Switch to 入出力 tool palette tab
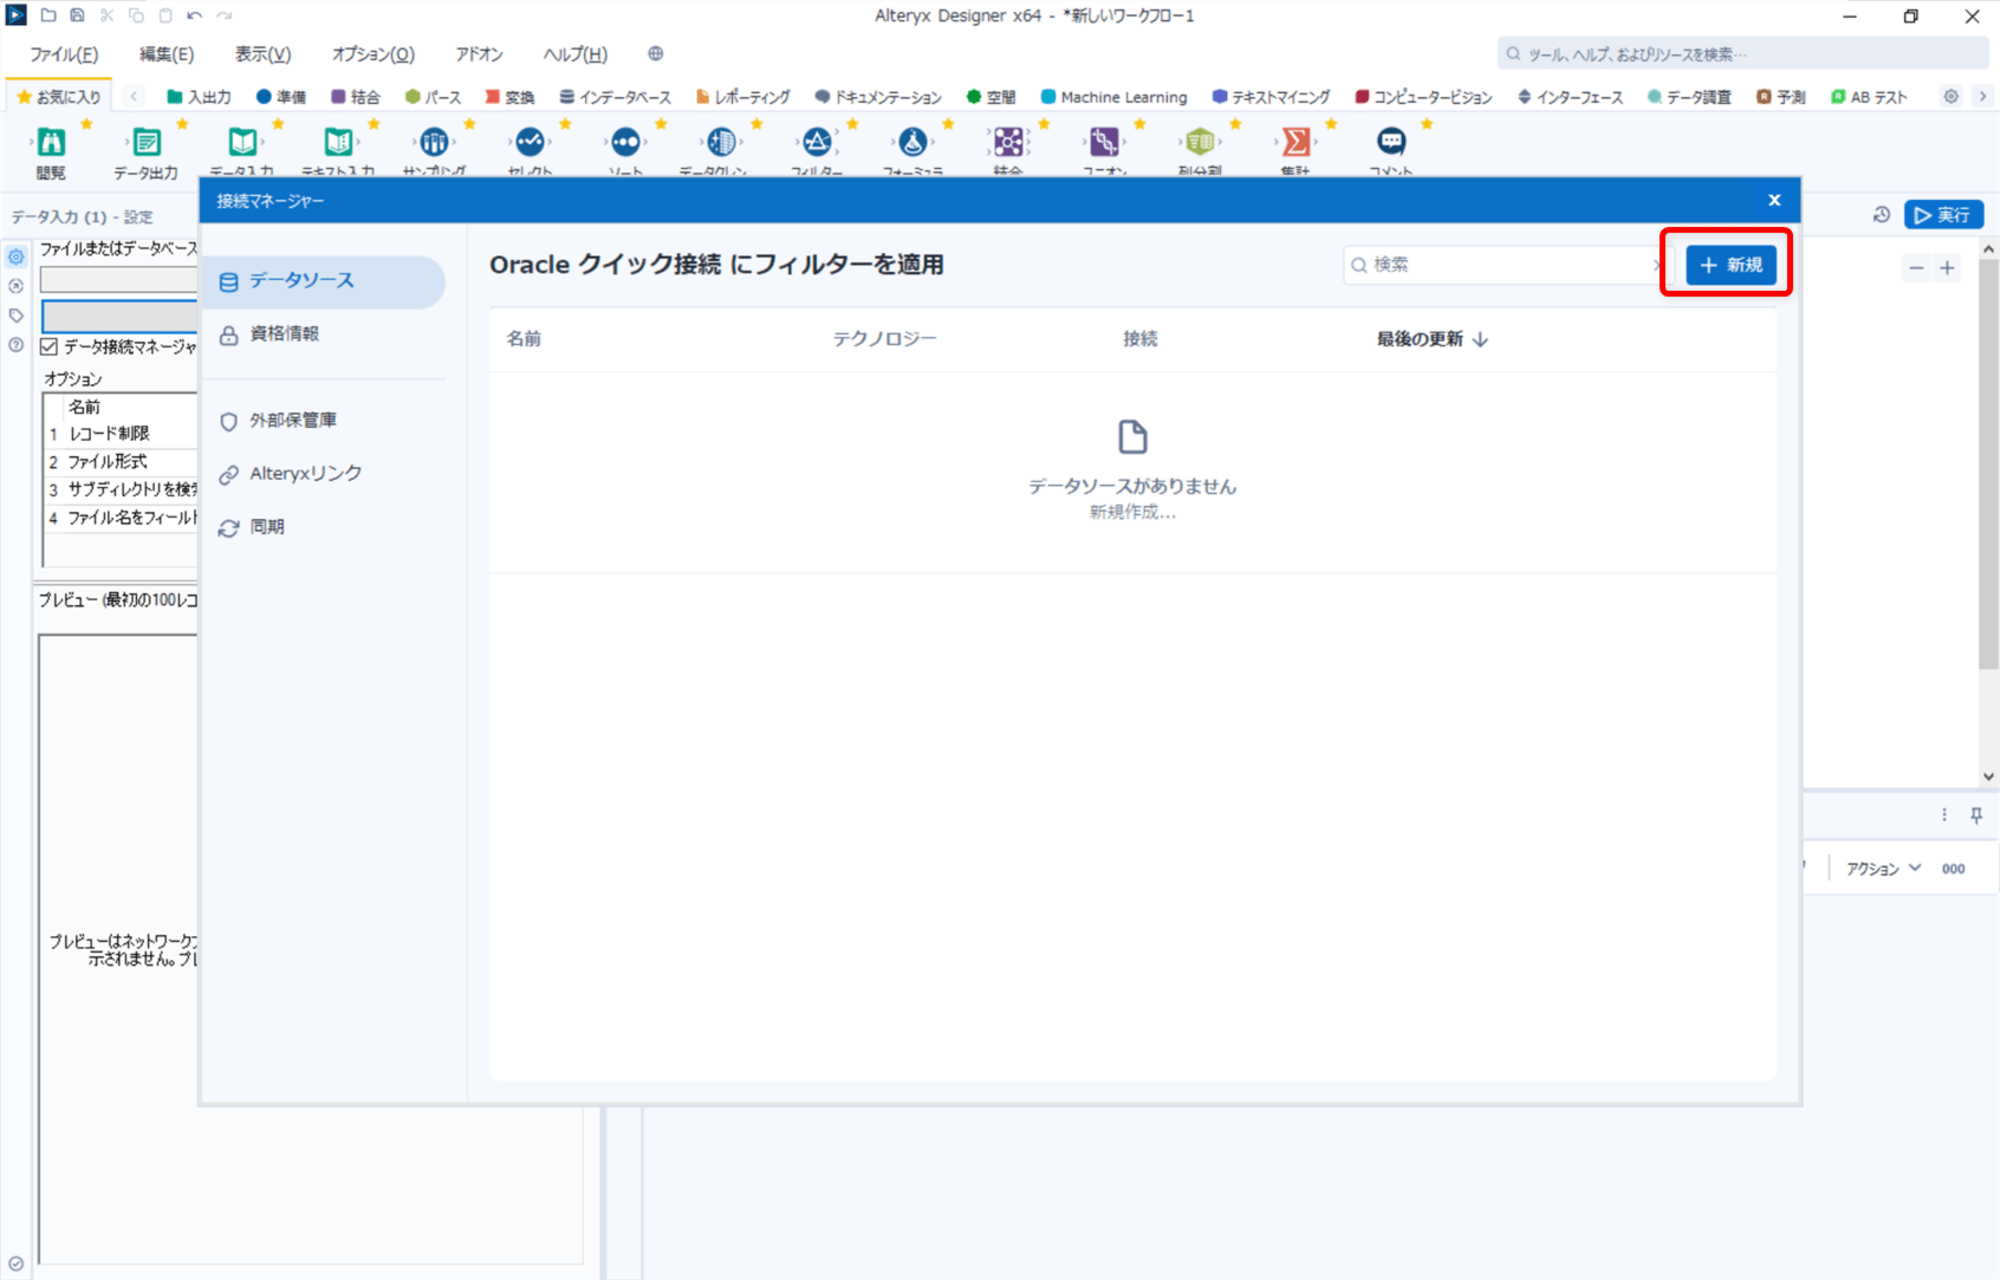The width and height of the screenshot is (2000, 1280). [x=199, y=97]
